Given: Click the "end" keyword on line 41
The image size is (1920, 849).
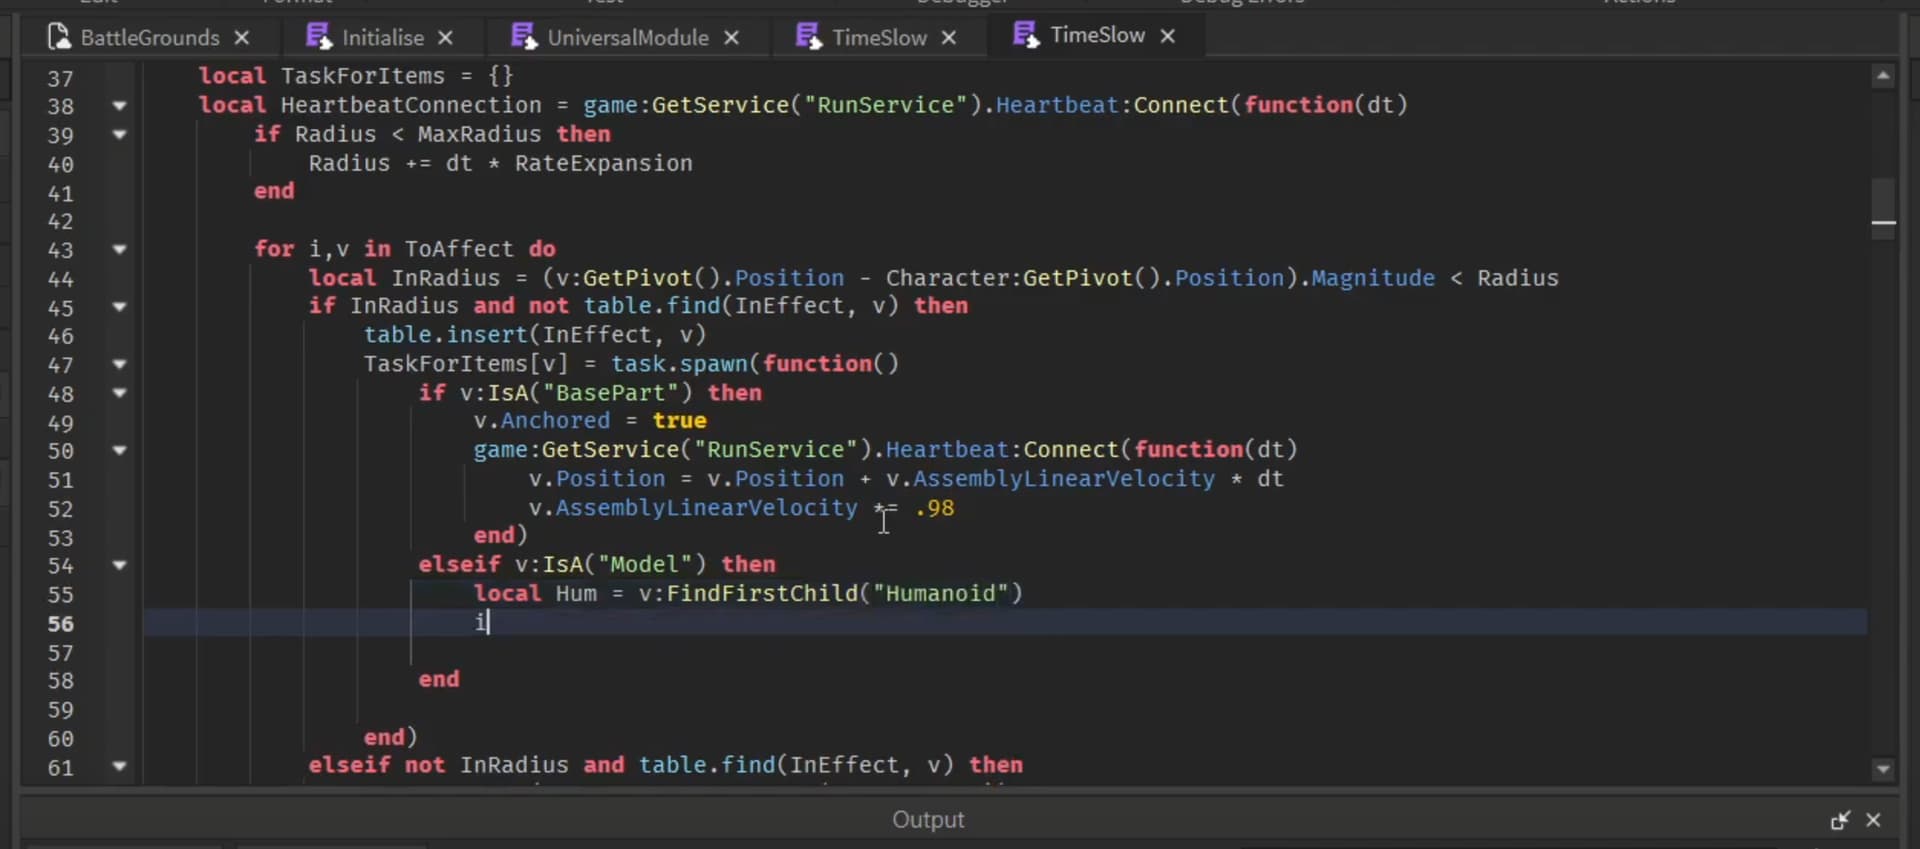Looking at the screenshot, I should (x=274, y=191).
